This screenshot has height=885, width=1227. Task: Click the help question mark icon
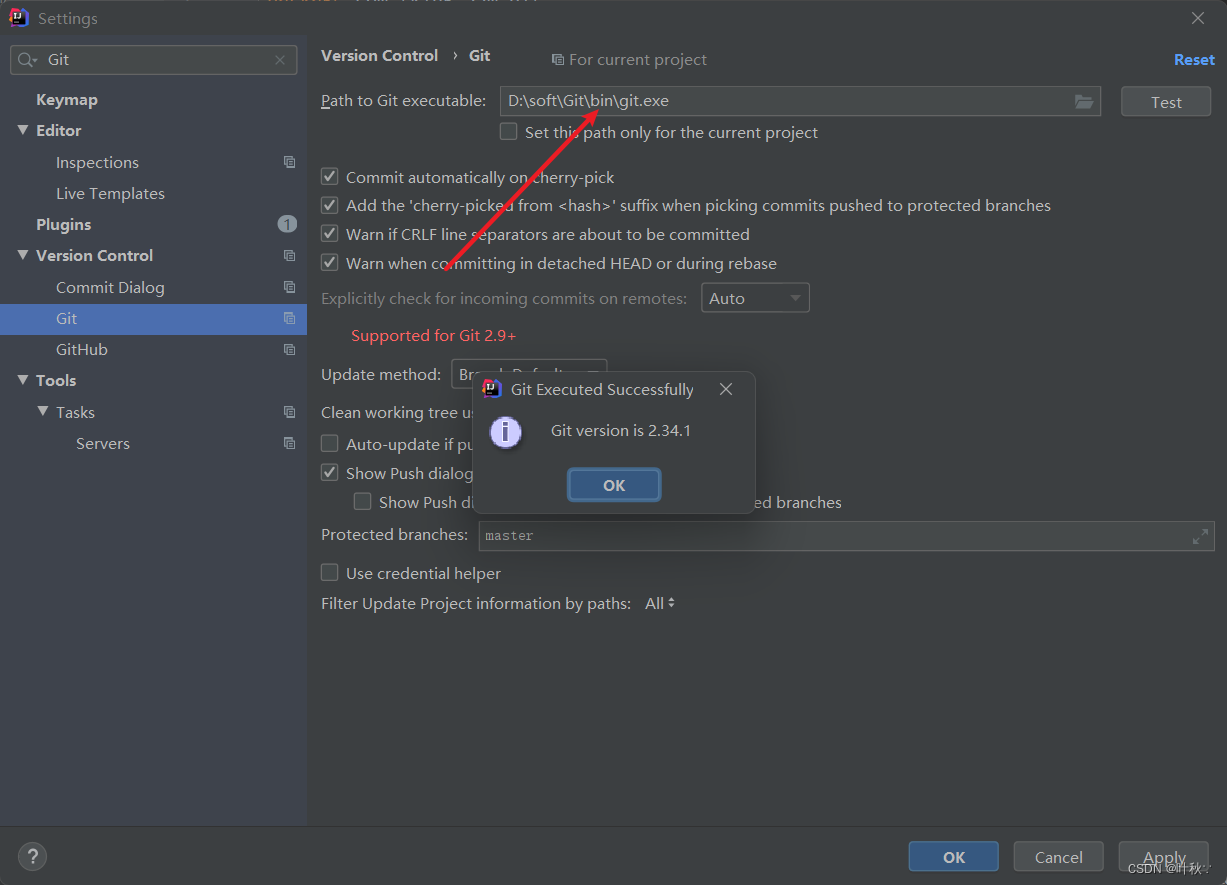32,856
